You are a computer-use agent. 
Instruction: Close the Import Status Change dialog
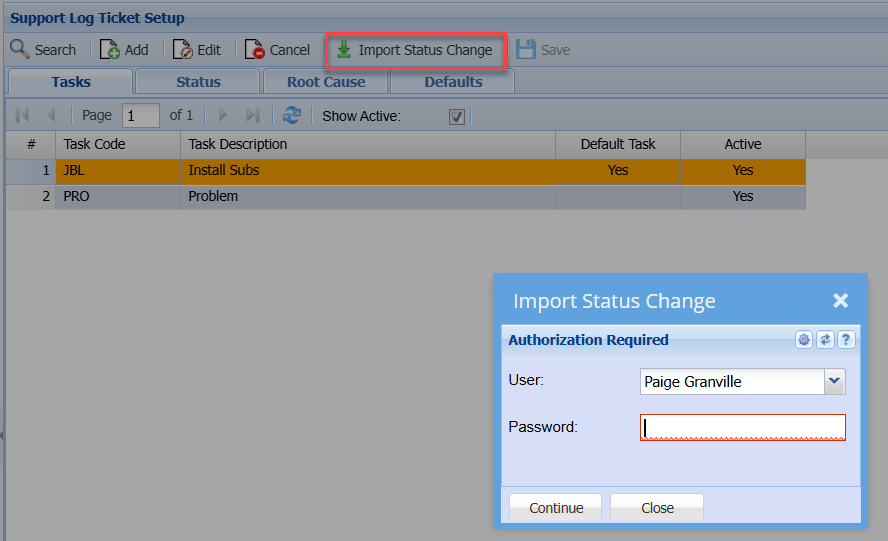(x=840, y=300)
